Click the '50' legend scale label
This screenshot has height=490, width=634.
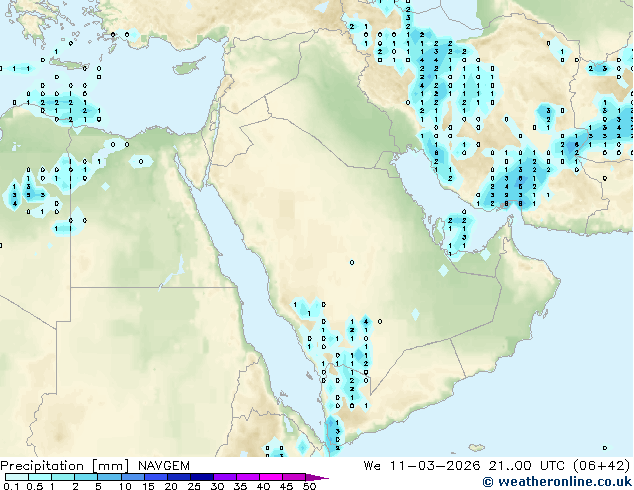click(309, 486)
